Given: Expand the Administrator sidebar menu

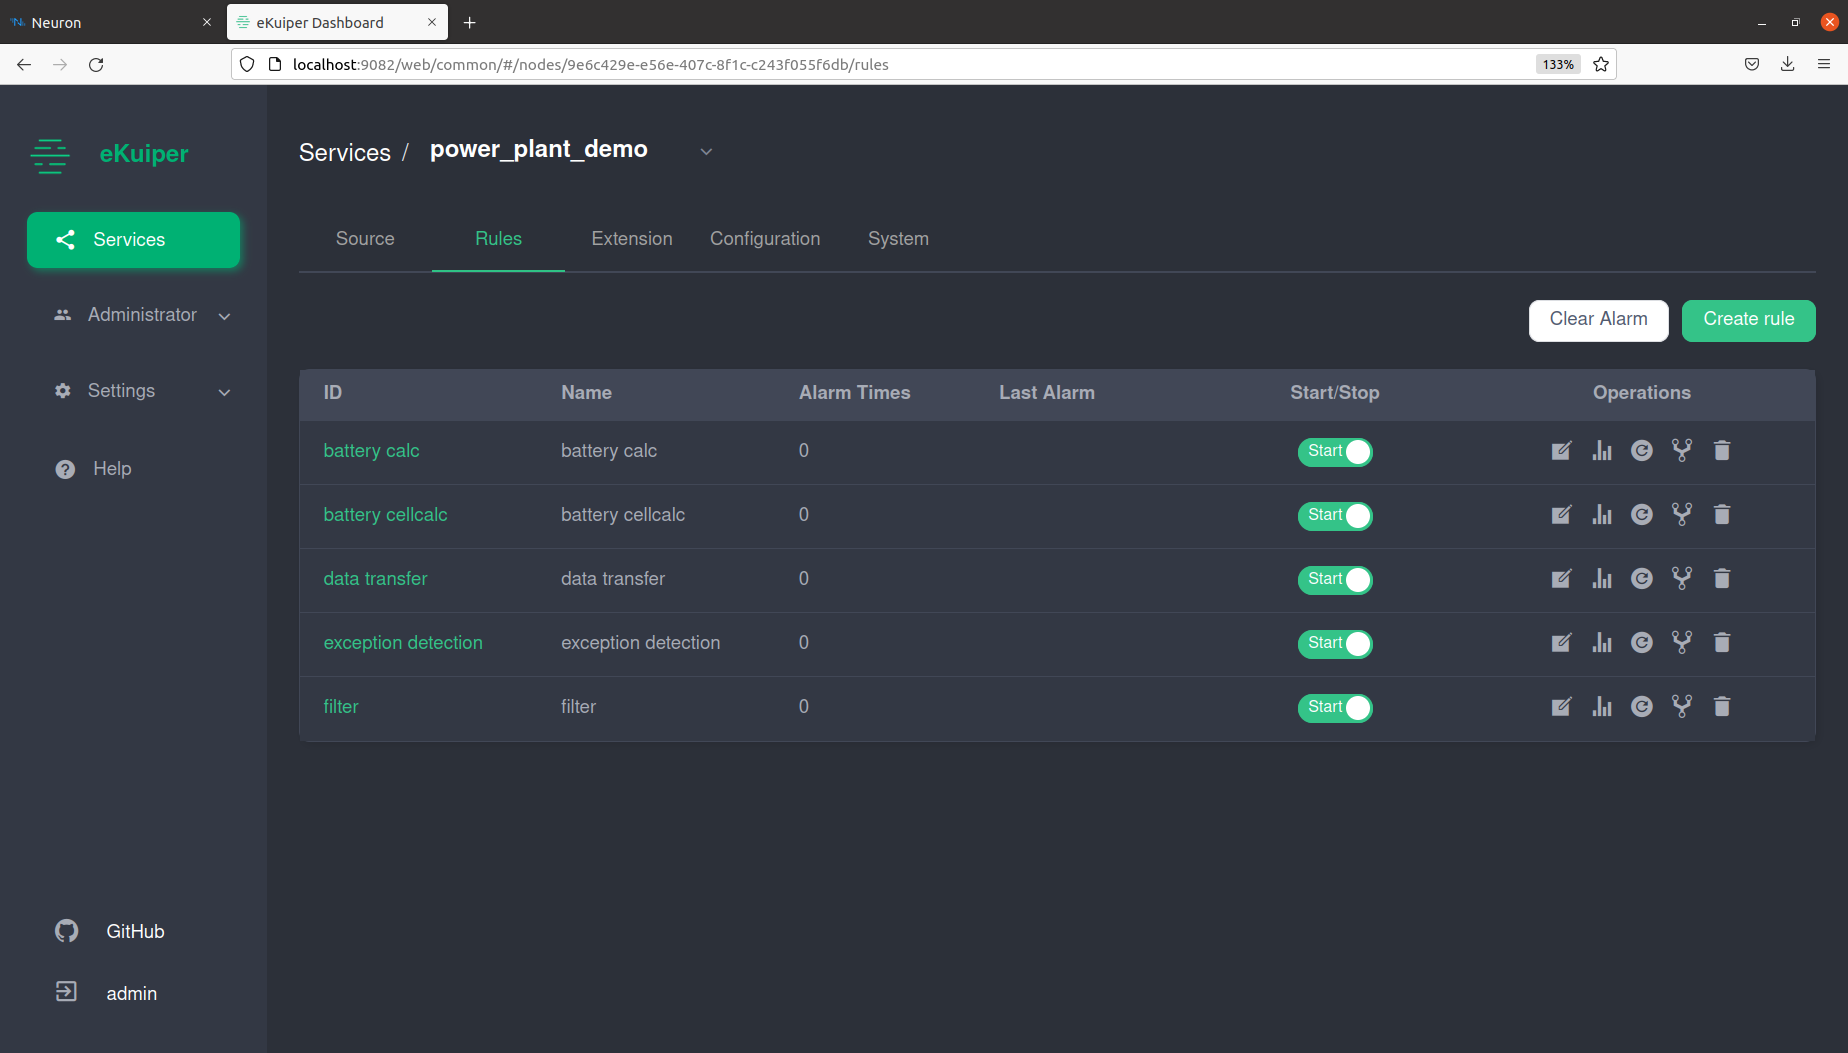Looking at the screenshot, I should (x=141, y=315).
